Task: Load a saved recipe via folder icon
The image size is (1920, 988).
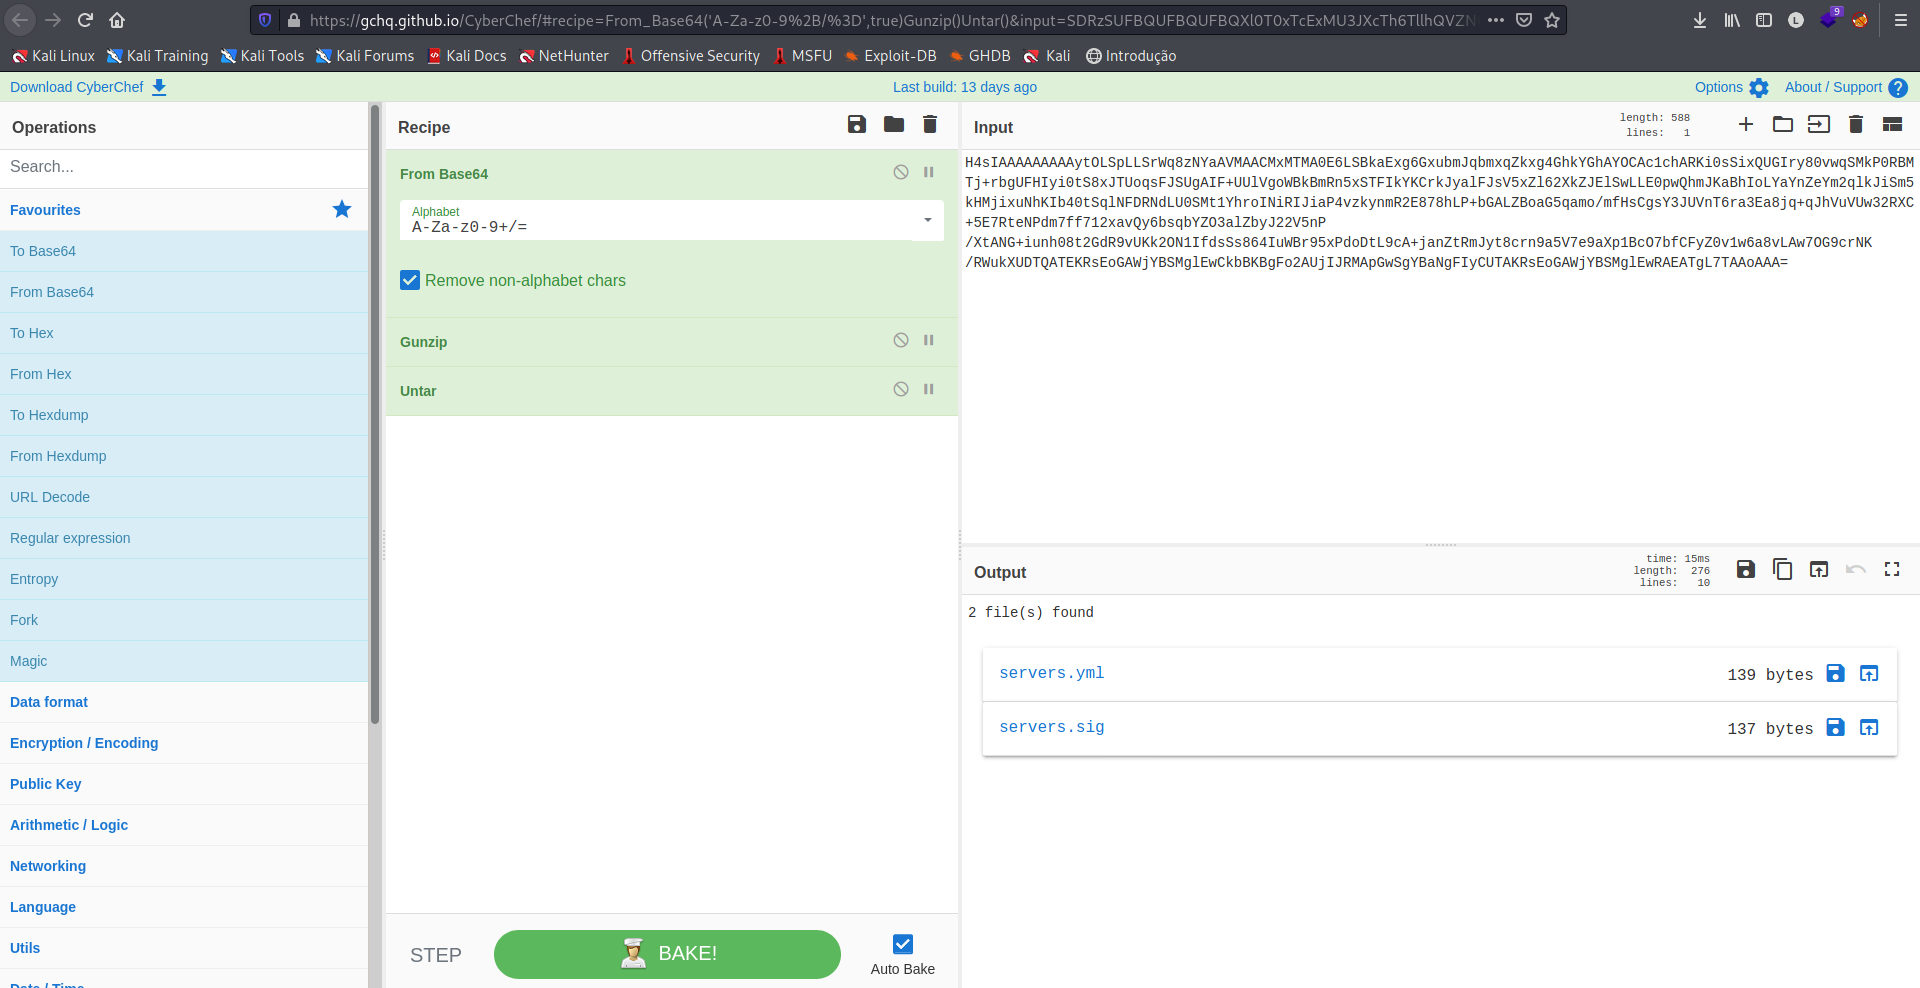Action: [894, 125]
